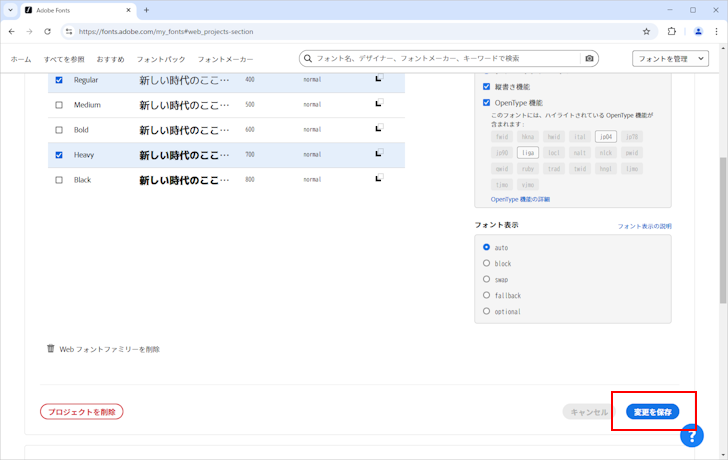Click the キャンセル button
This screenshot has width=728, height=460.
point(589,412)
